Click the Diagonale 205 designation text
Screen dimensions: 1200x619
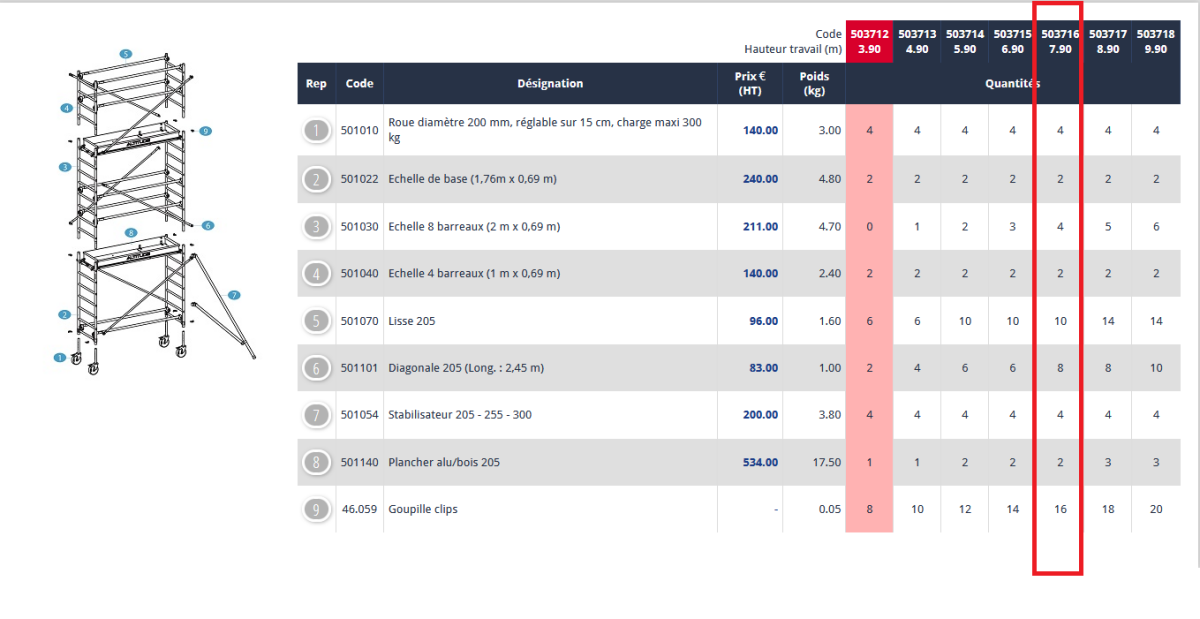[466, 368]
